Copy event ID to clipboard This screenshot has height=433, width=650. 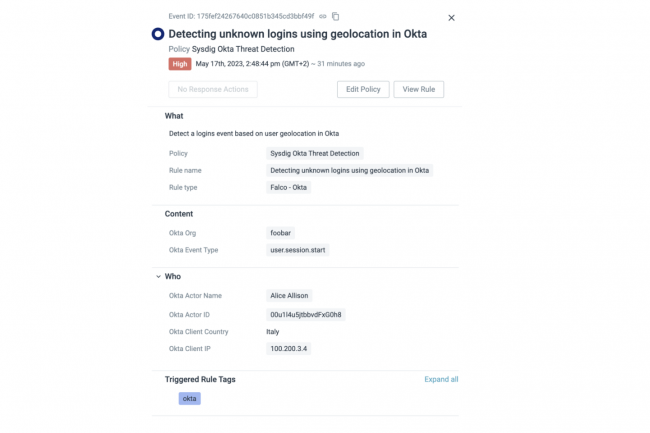[336, 17]
